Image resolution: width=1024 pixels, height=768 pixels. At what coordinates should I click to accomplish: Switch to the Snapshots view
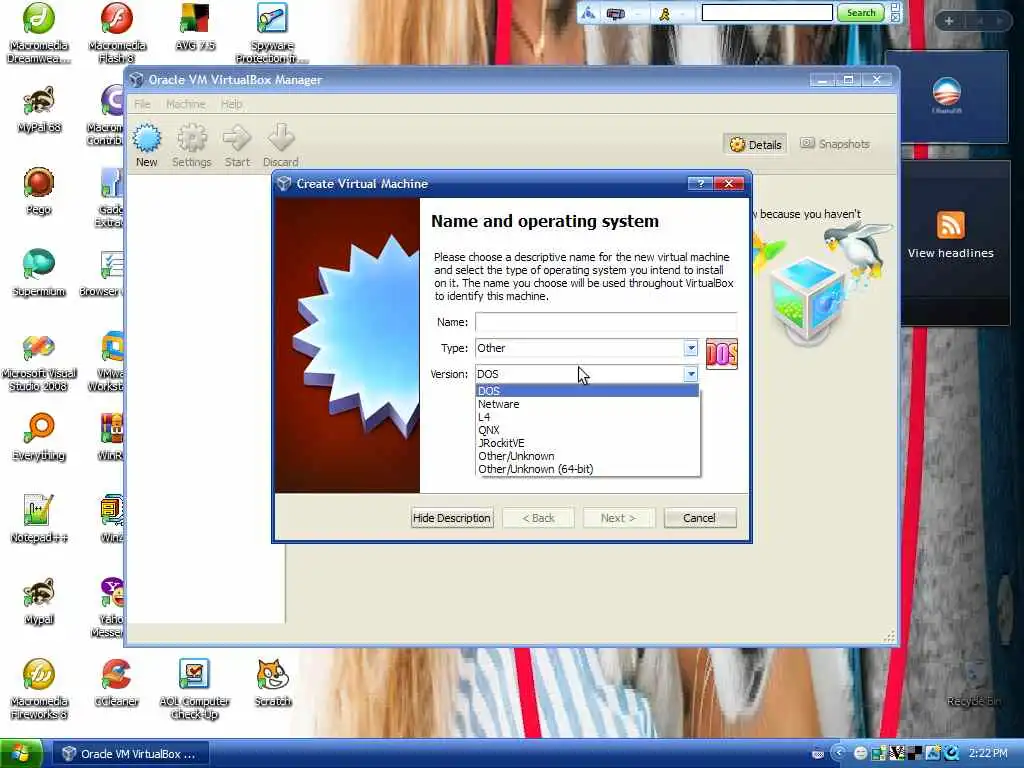tap(835, 144)
